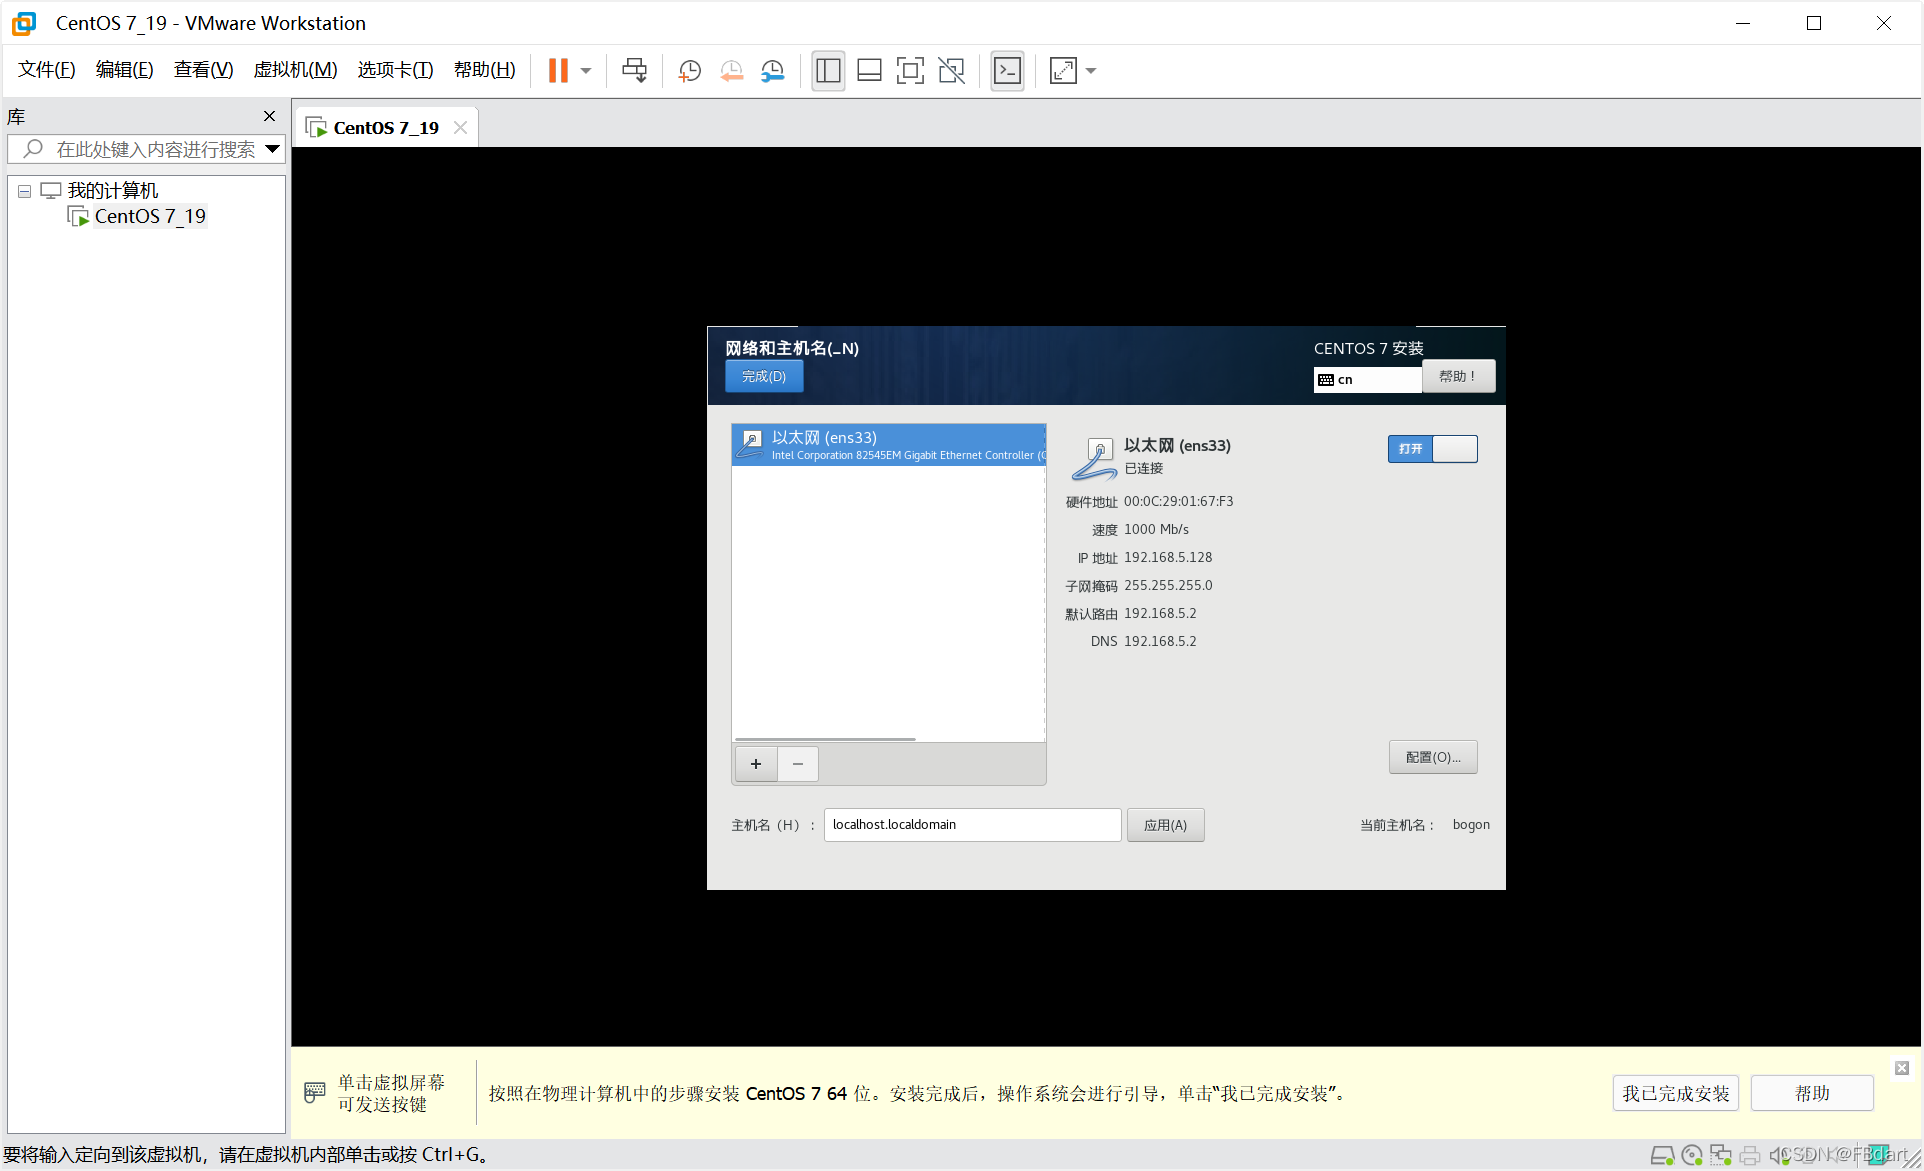Click the hostname input field
The width and height of the screenshot is (1924, 1171).
(x=971, y=825)
